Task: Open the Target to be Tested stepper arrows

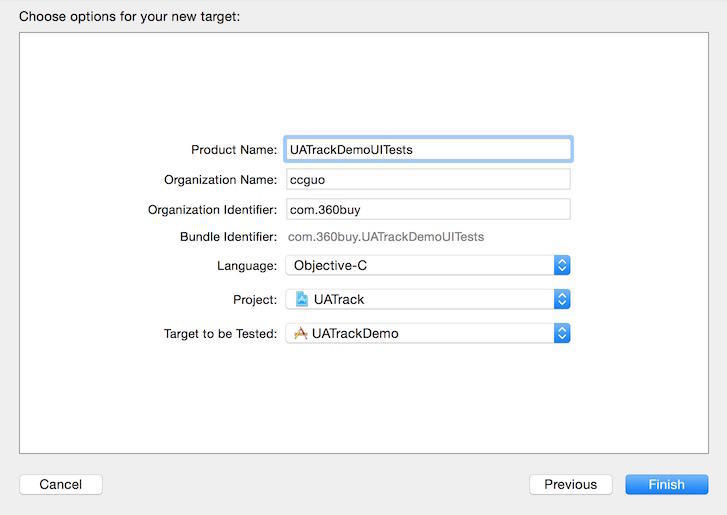Action: (x=562, y=333)
